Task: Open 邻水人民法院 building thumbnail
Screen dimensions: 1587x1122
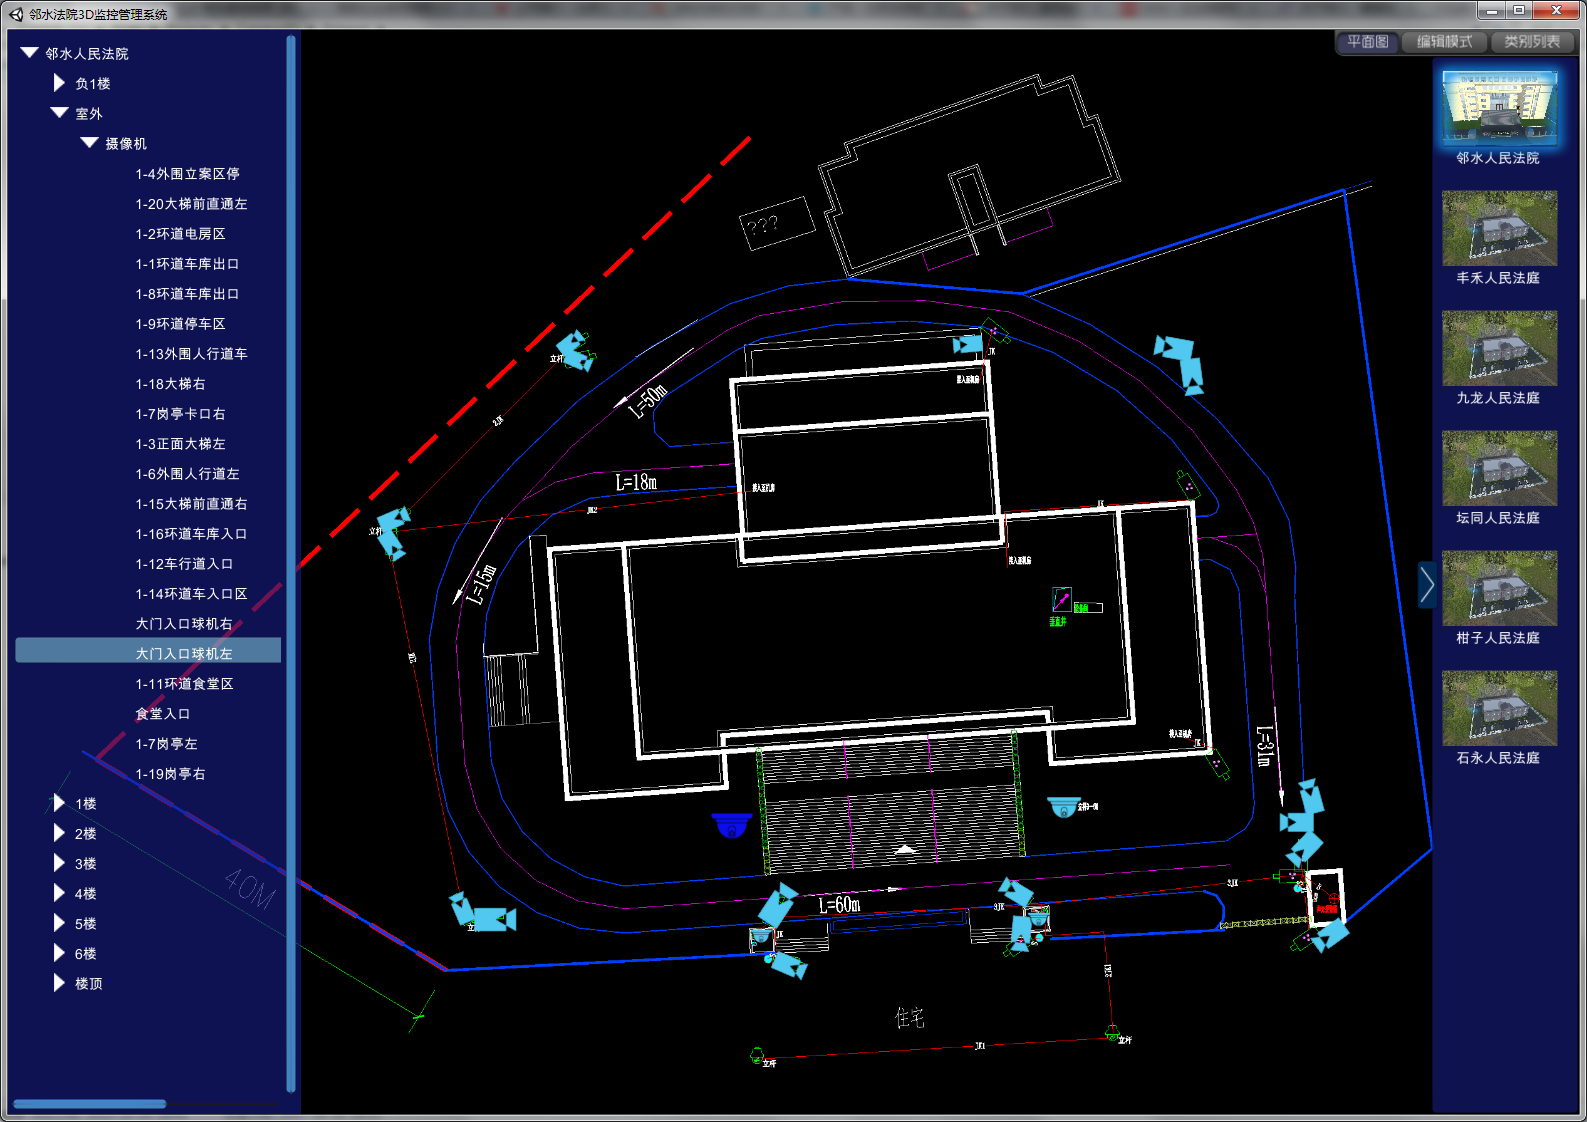Action: tap(1499, 109)
